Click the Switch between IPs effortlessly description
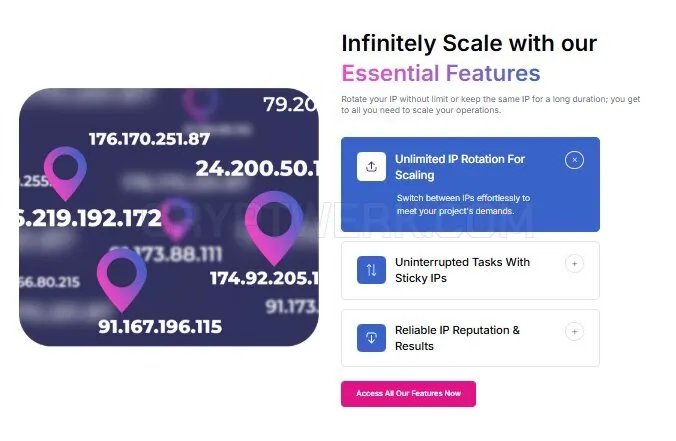676x441 pixels. pos(463,204)
